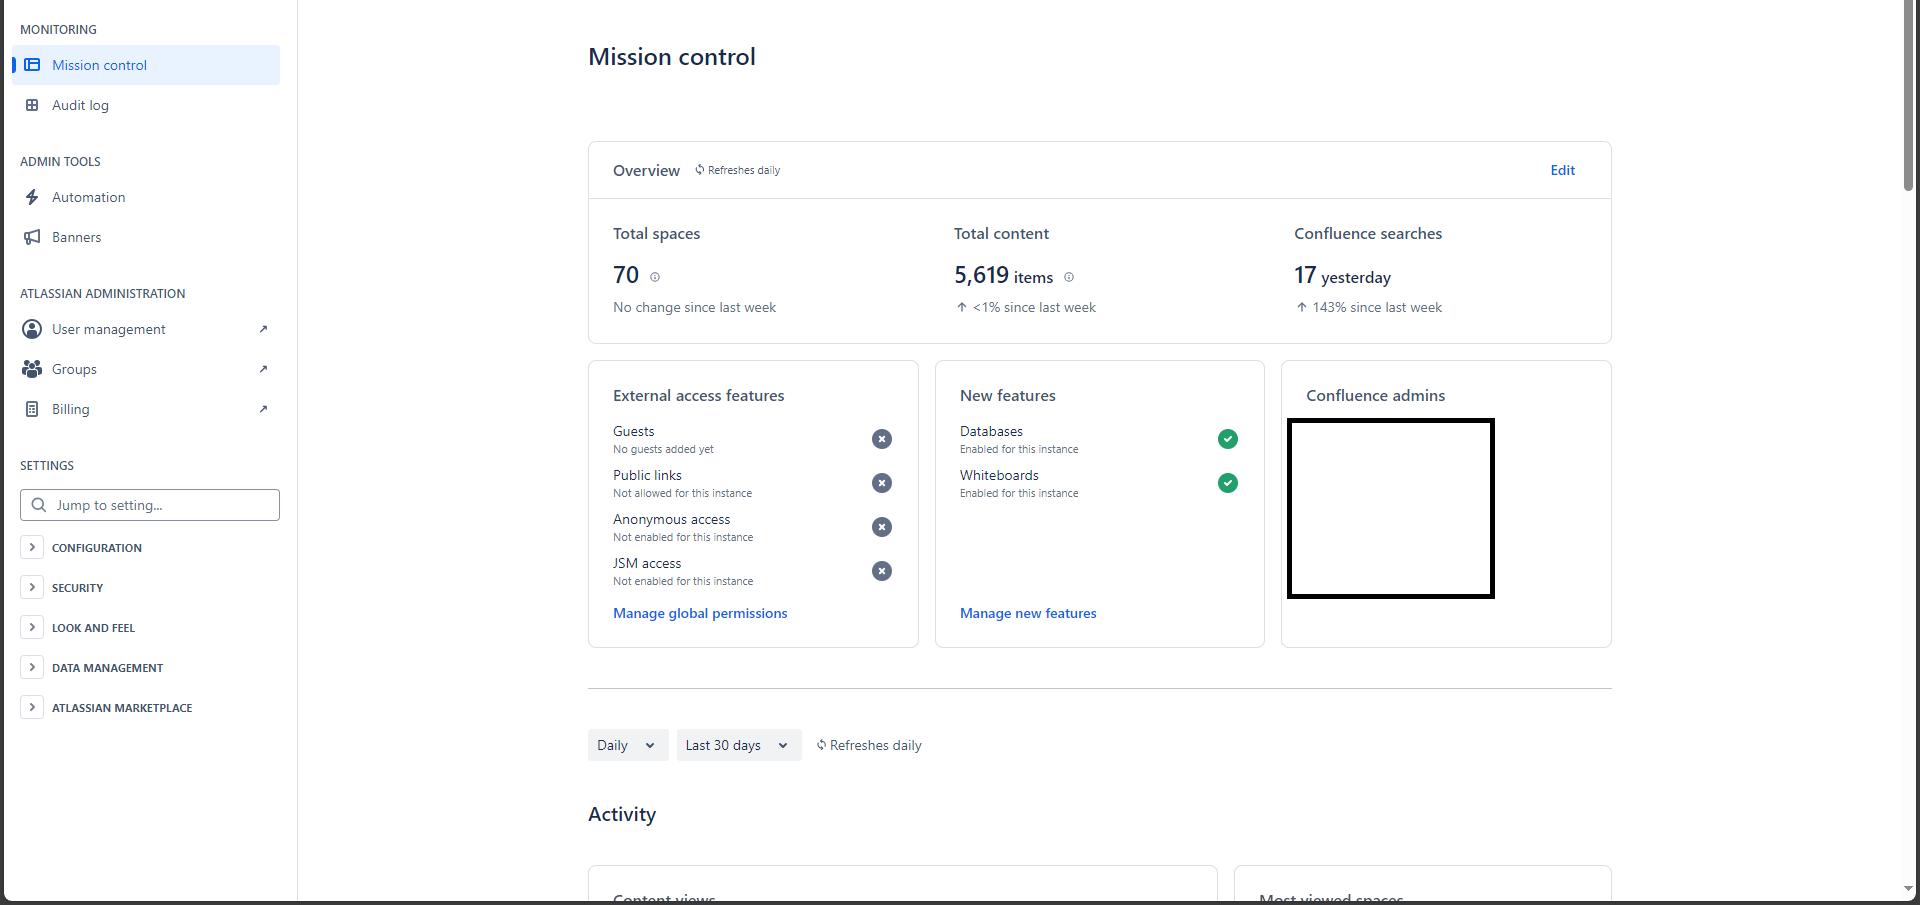
Task: Click the Banners megaphone icon
Action: tap(32, 237)
